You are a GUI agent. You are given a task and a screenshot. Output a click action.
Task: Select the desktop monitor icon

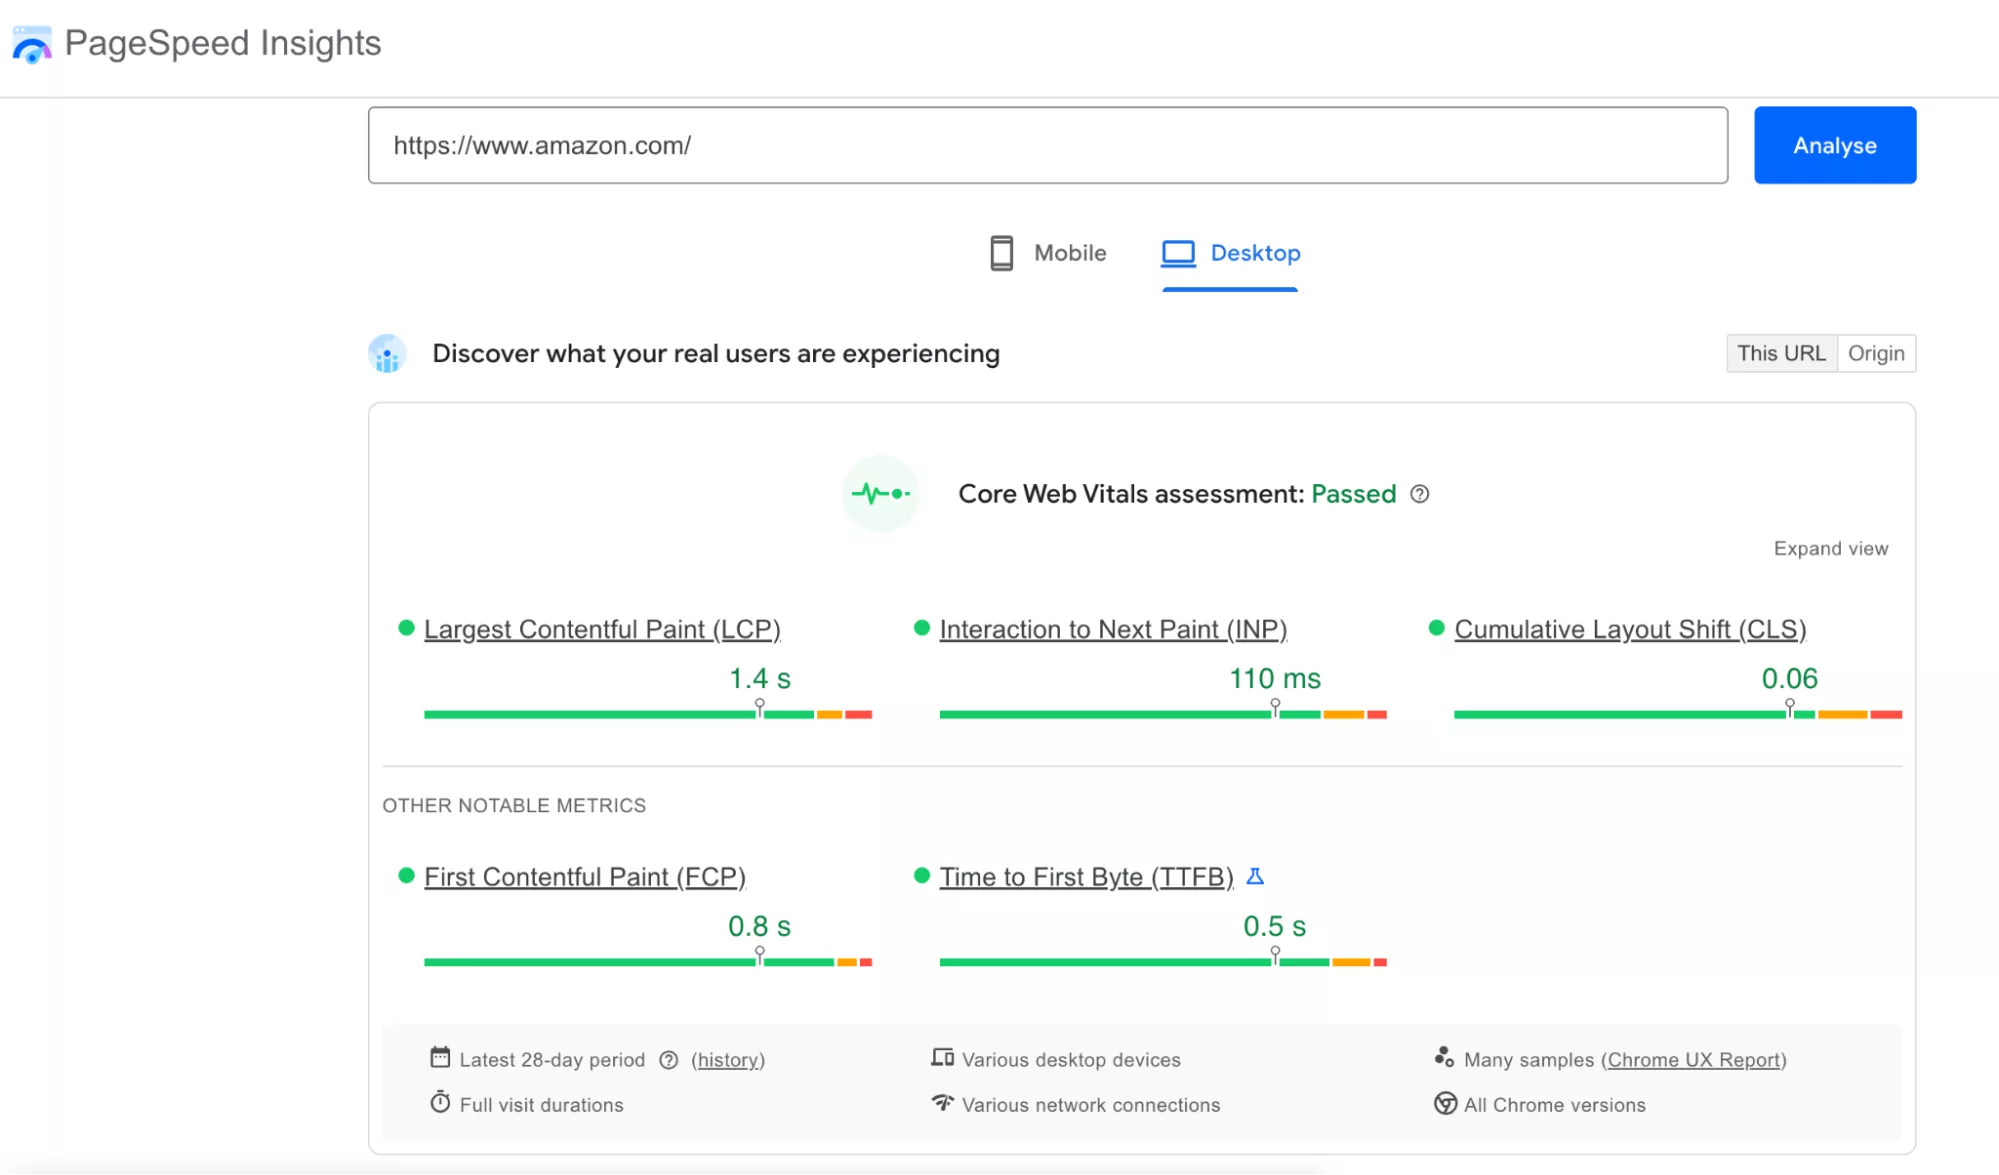pyautogui.click(x=1177, y=253)
